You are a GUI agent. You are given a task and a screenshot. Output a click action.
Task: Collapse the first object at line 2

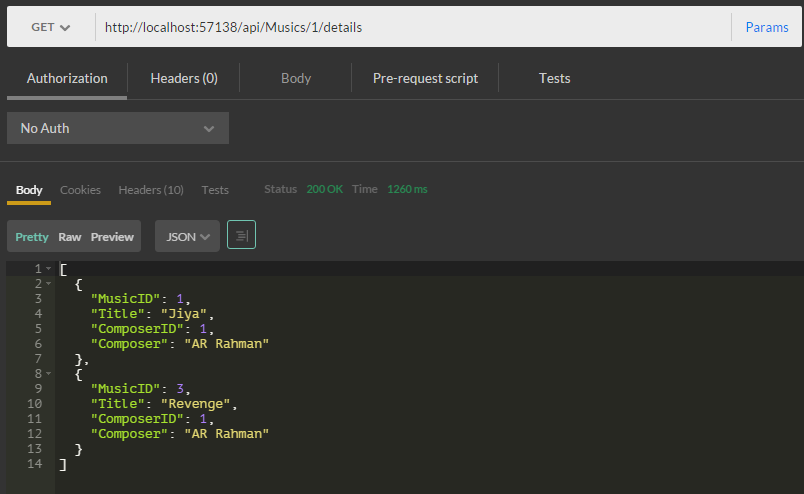[x=48, y=285]
